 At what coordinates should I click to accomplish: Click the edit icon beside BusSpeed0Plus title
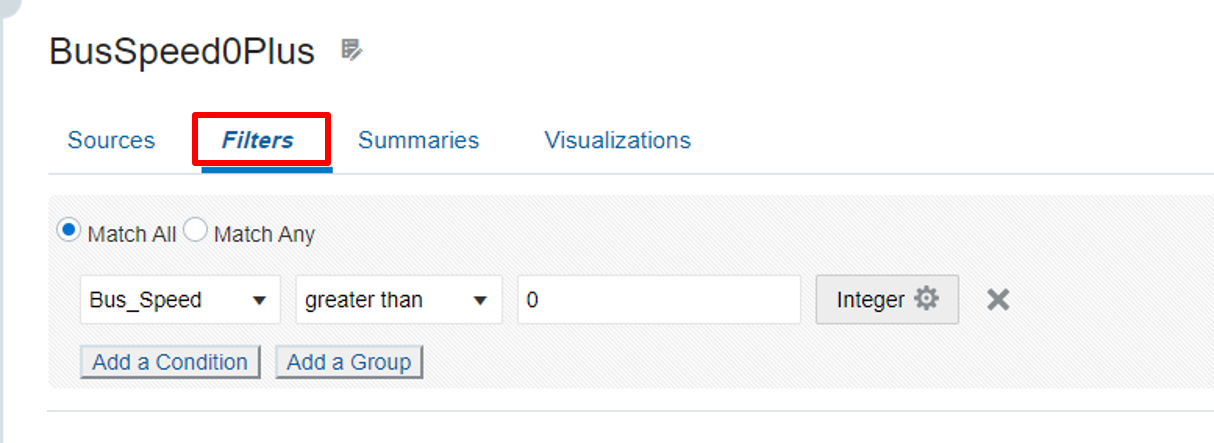click(x=350, y=49)
